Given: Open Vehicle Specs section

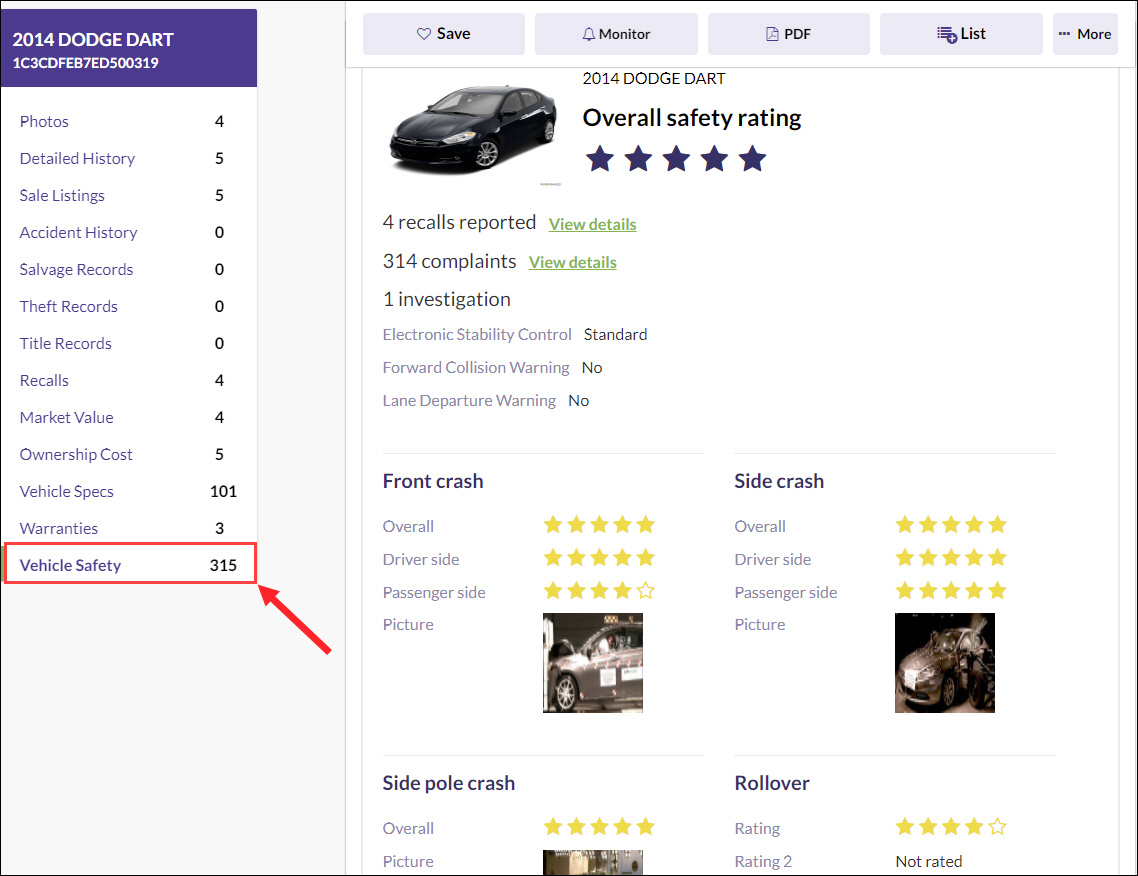Looking at the screenshot, I should [67, 491].
